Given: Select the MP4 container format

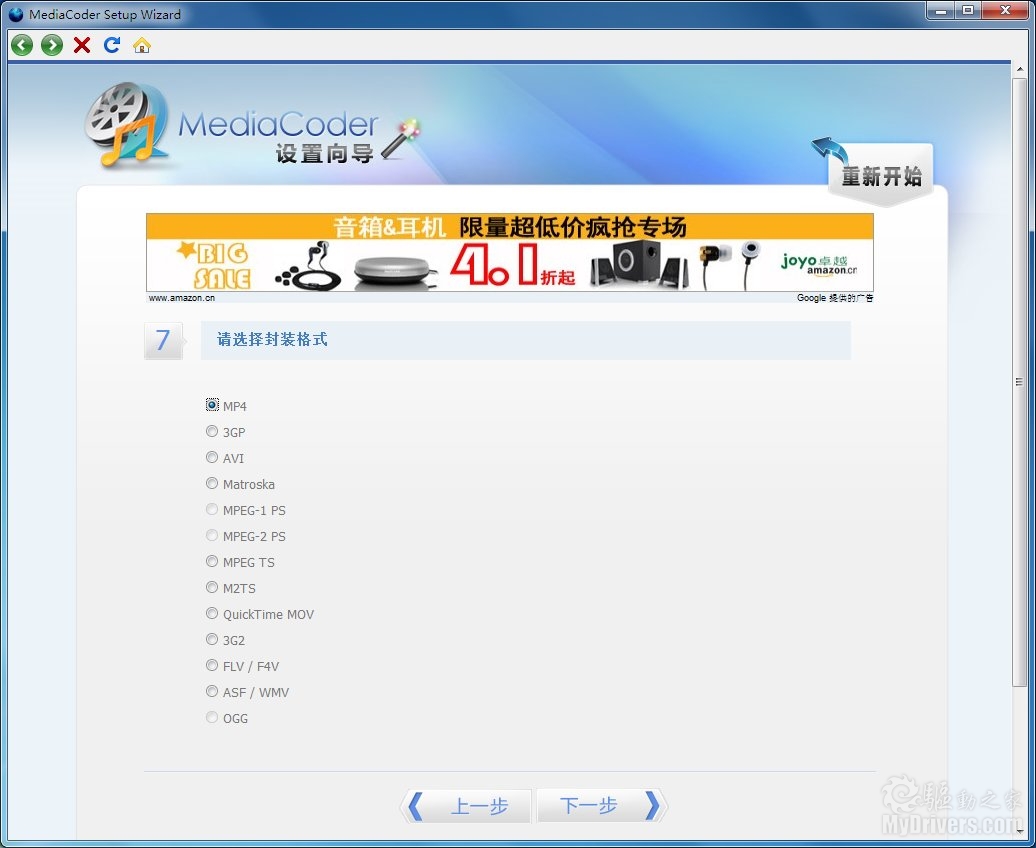Looking at the screenshot, I should coord(212,405).
